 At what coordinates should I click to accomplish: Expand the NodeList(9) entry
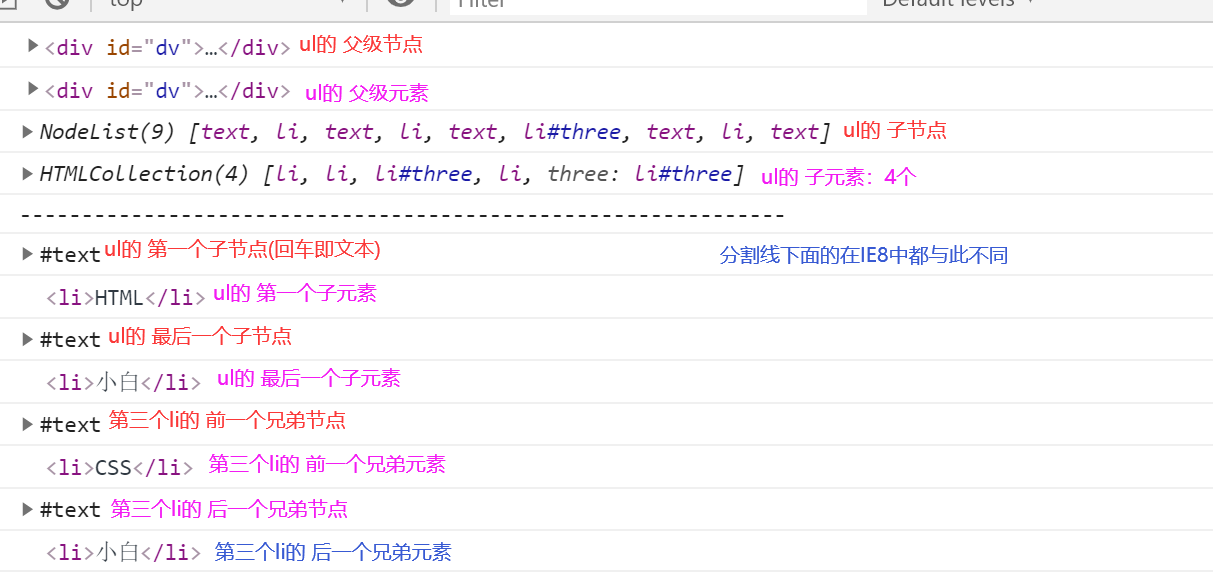[x=26, y=131]
